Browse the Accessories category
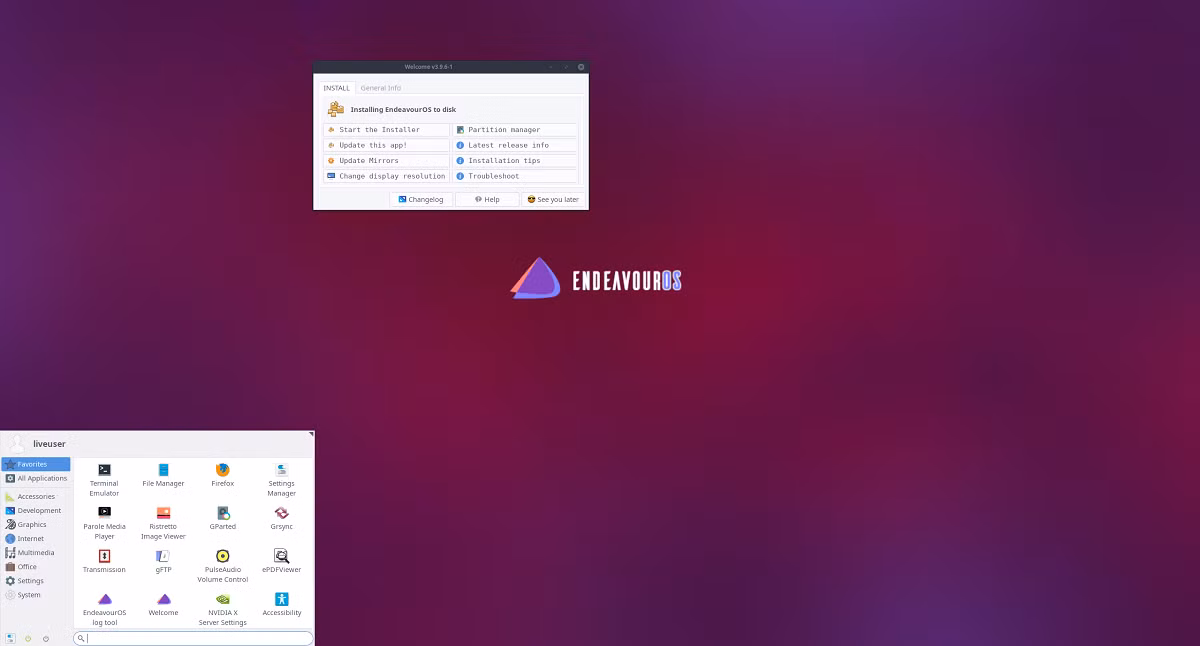 coord(36,496)
